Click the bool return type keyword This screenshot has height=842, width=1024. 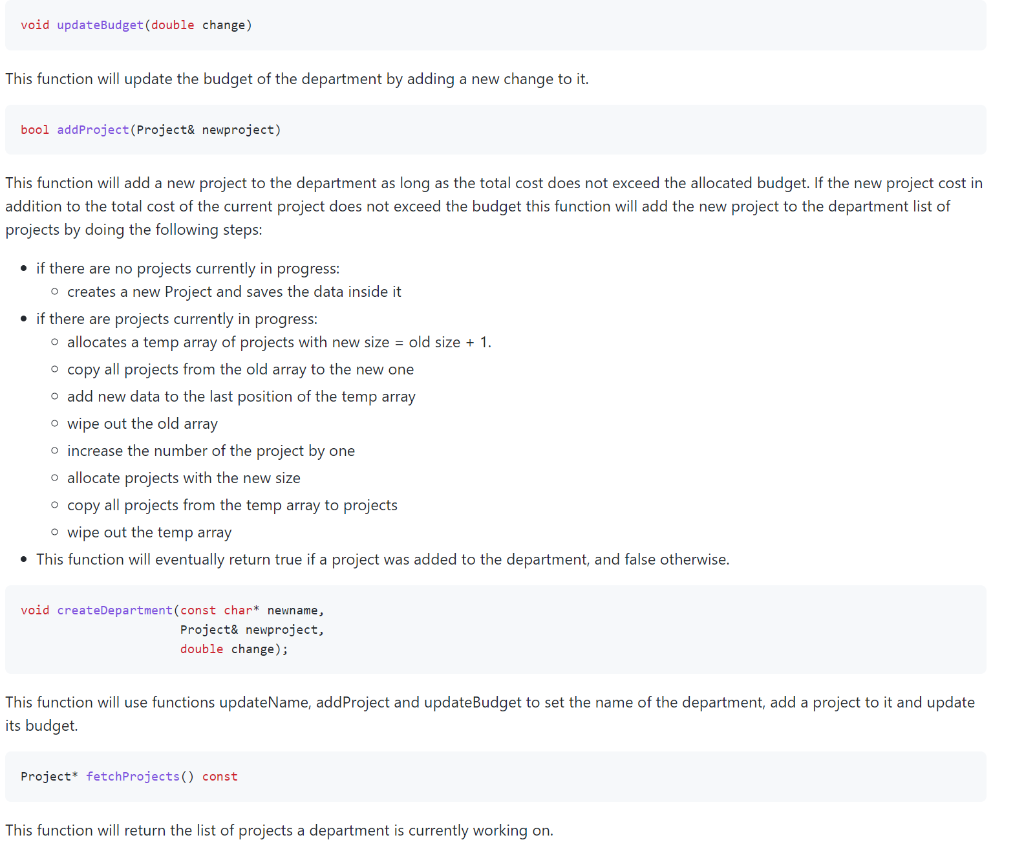pos(35,129)
